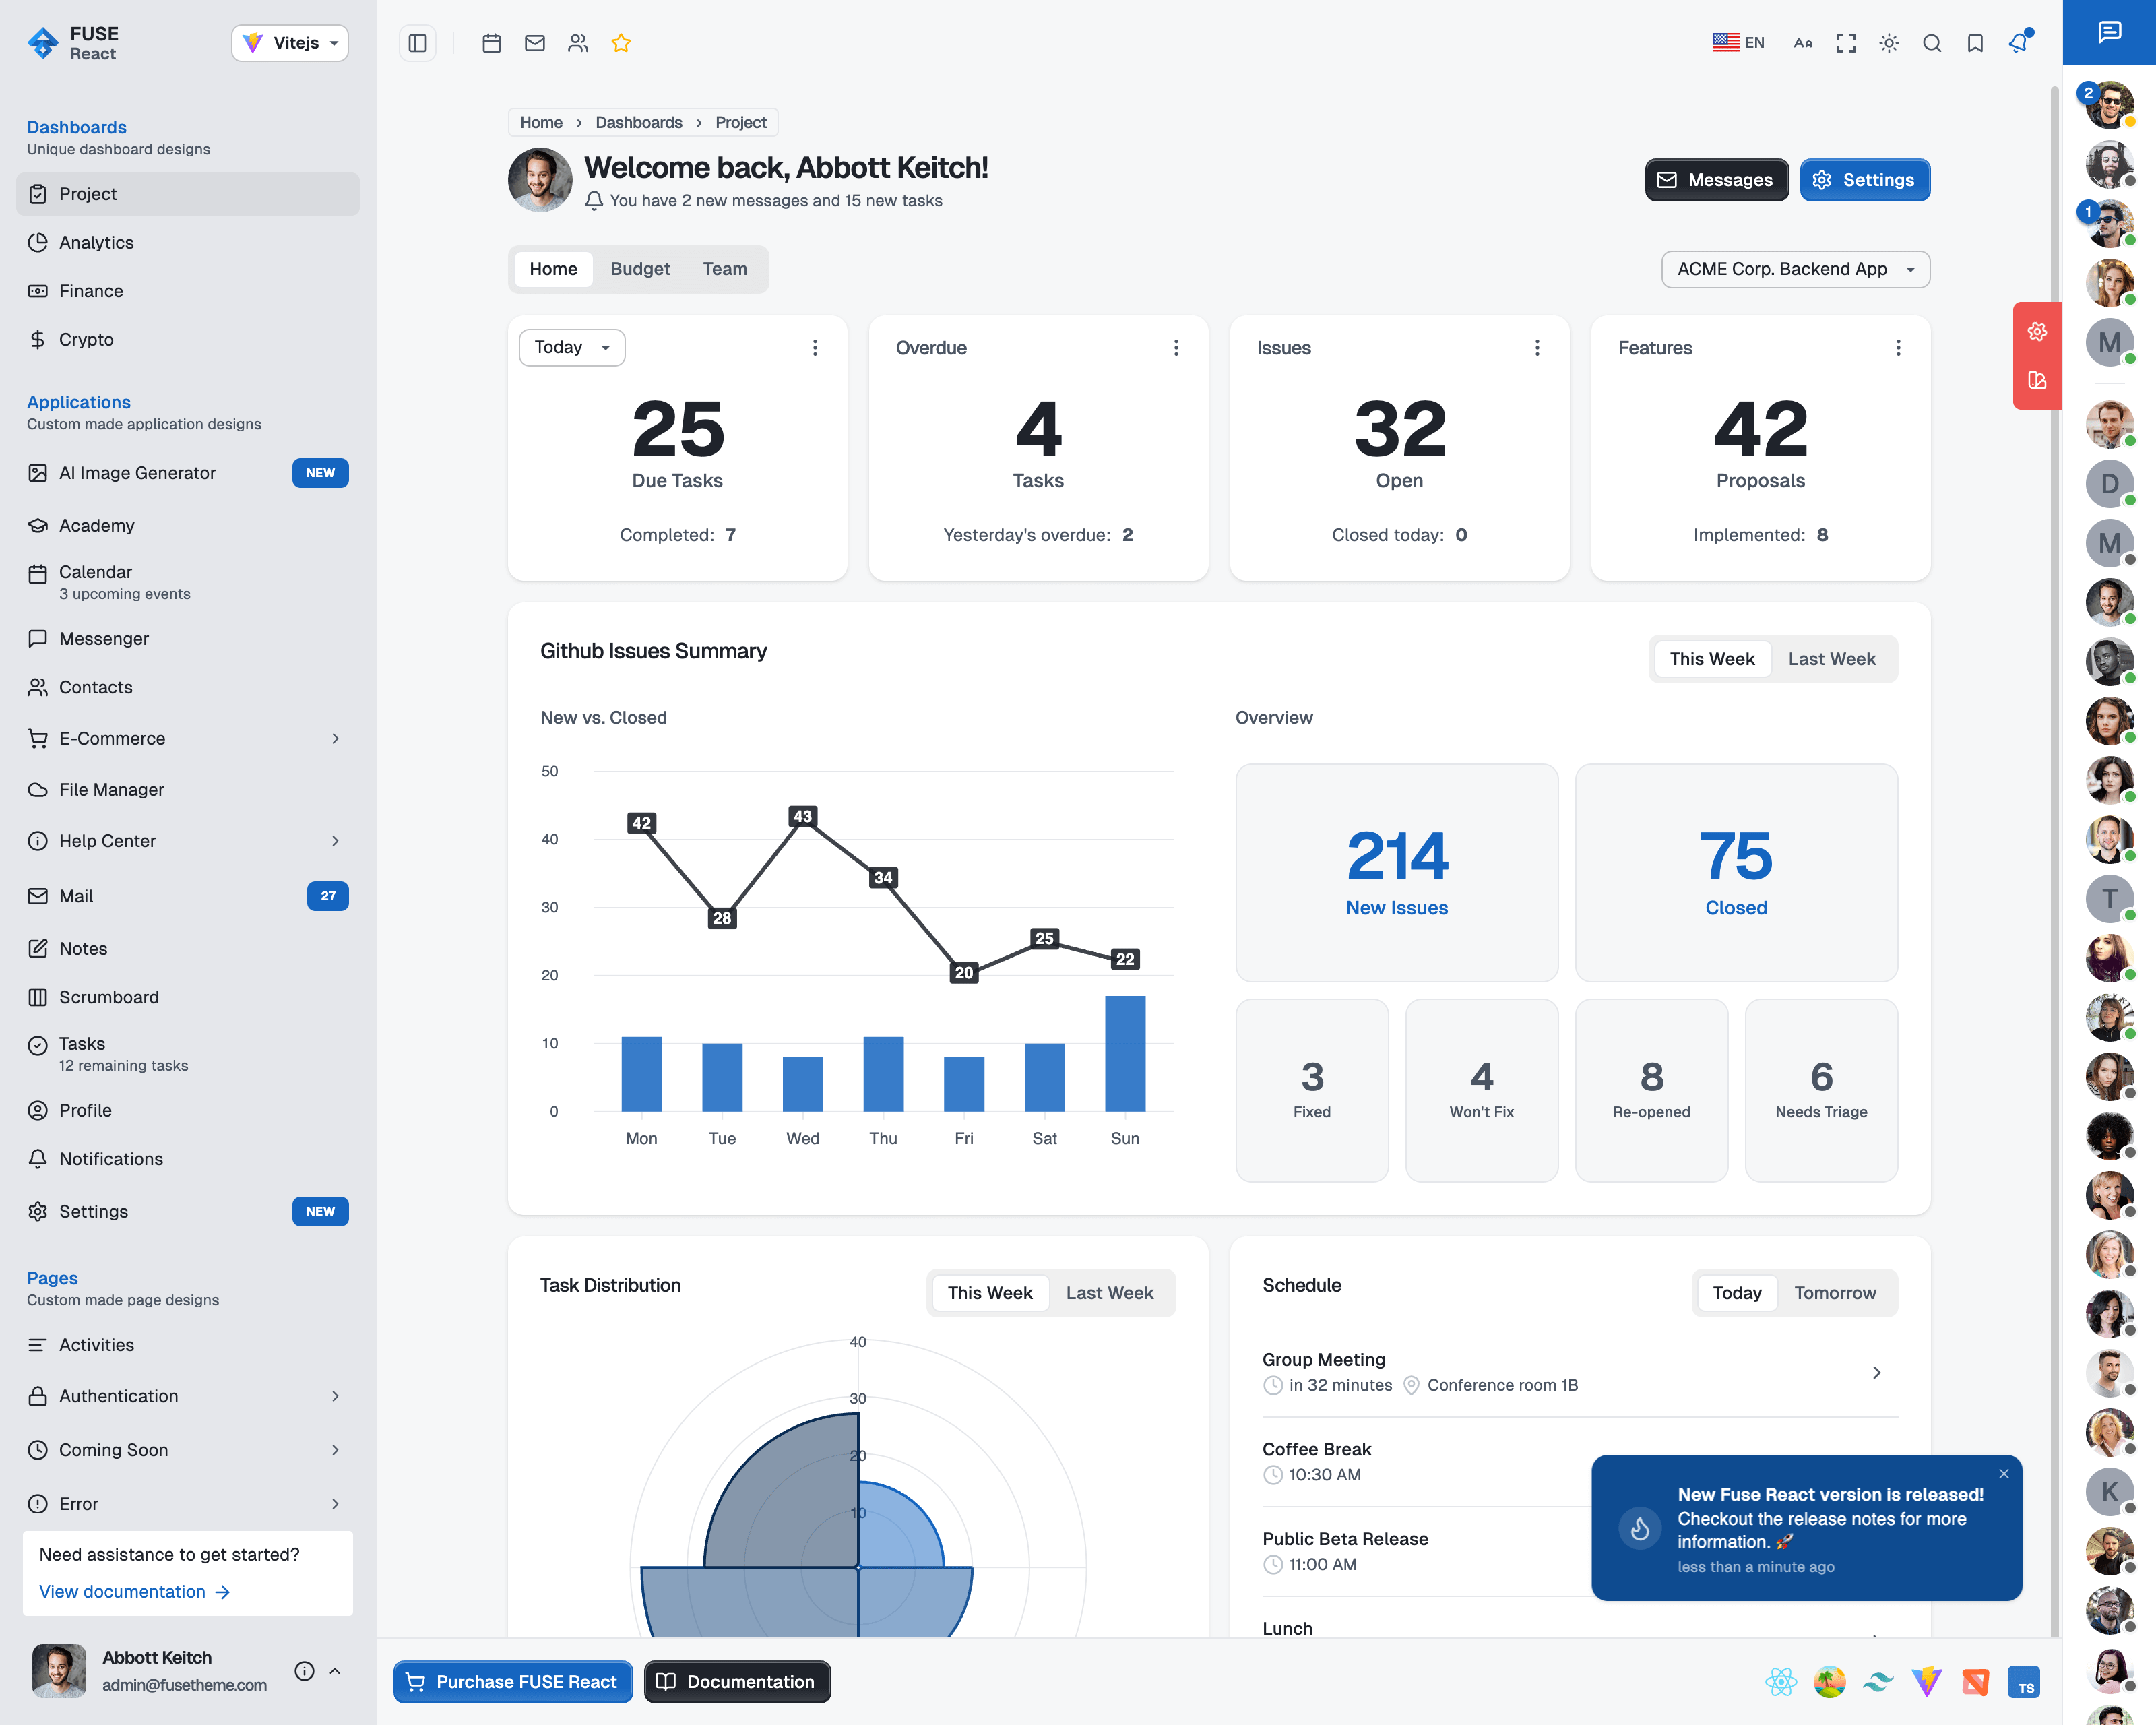Open Scrumboard in the sidebar
Screen dimensions: 2156x1725
108,997
